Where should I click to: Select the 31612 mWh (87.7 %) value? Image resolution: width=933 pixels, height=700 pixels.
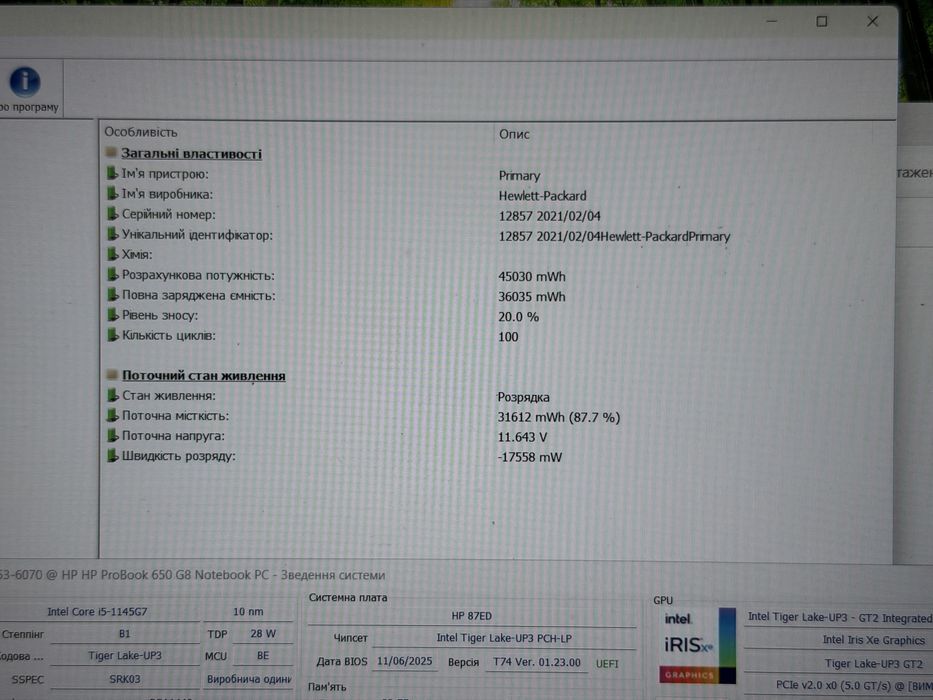tap(559, 418)
